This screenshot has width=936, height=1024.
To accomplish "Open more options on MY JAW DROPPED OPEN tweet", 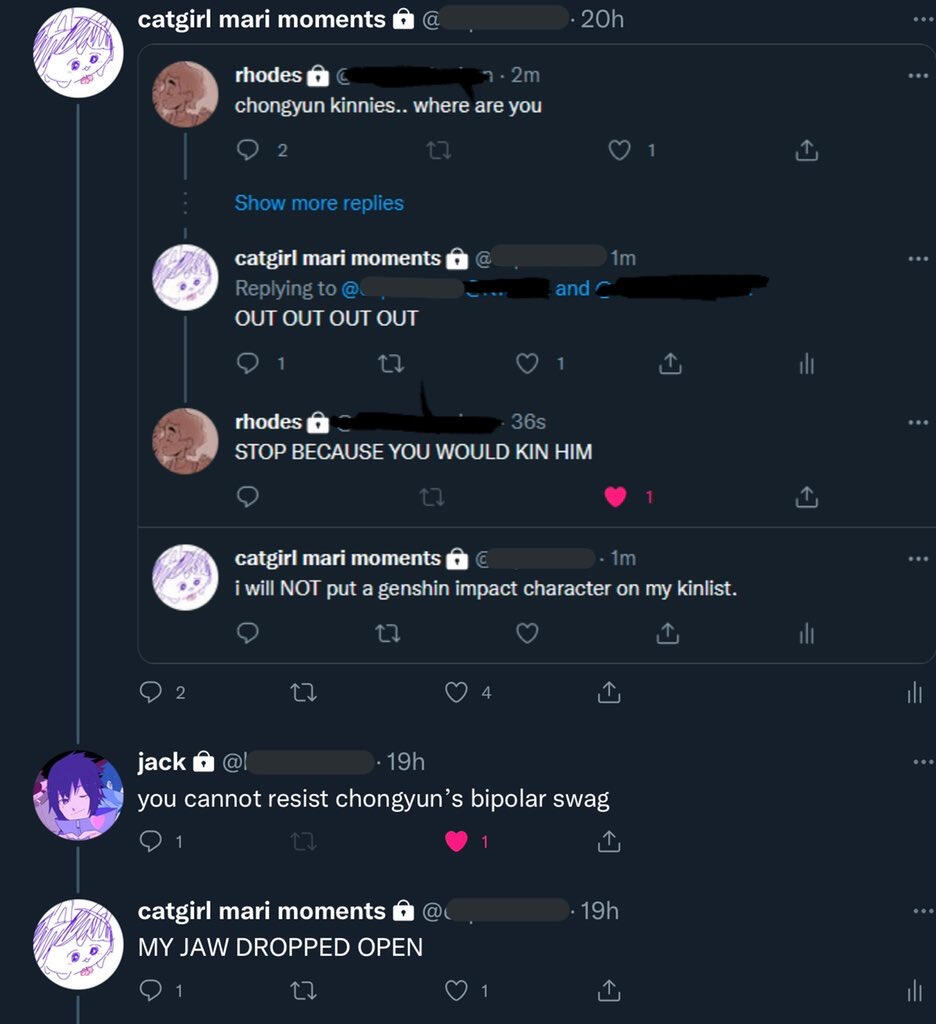I will tap(923, 911).
